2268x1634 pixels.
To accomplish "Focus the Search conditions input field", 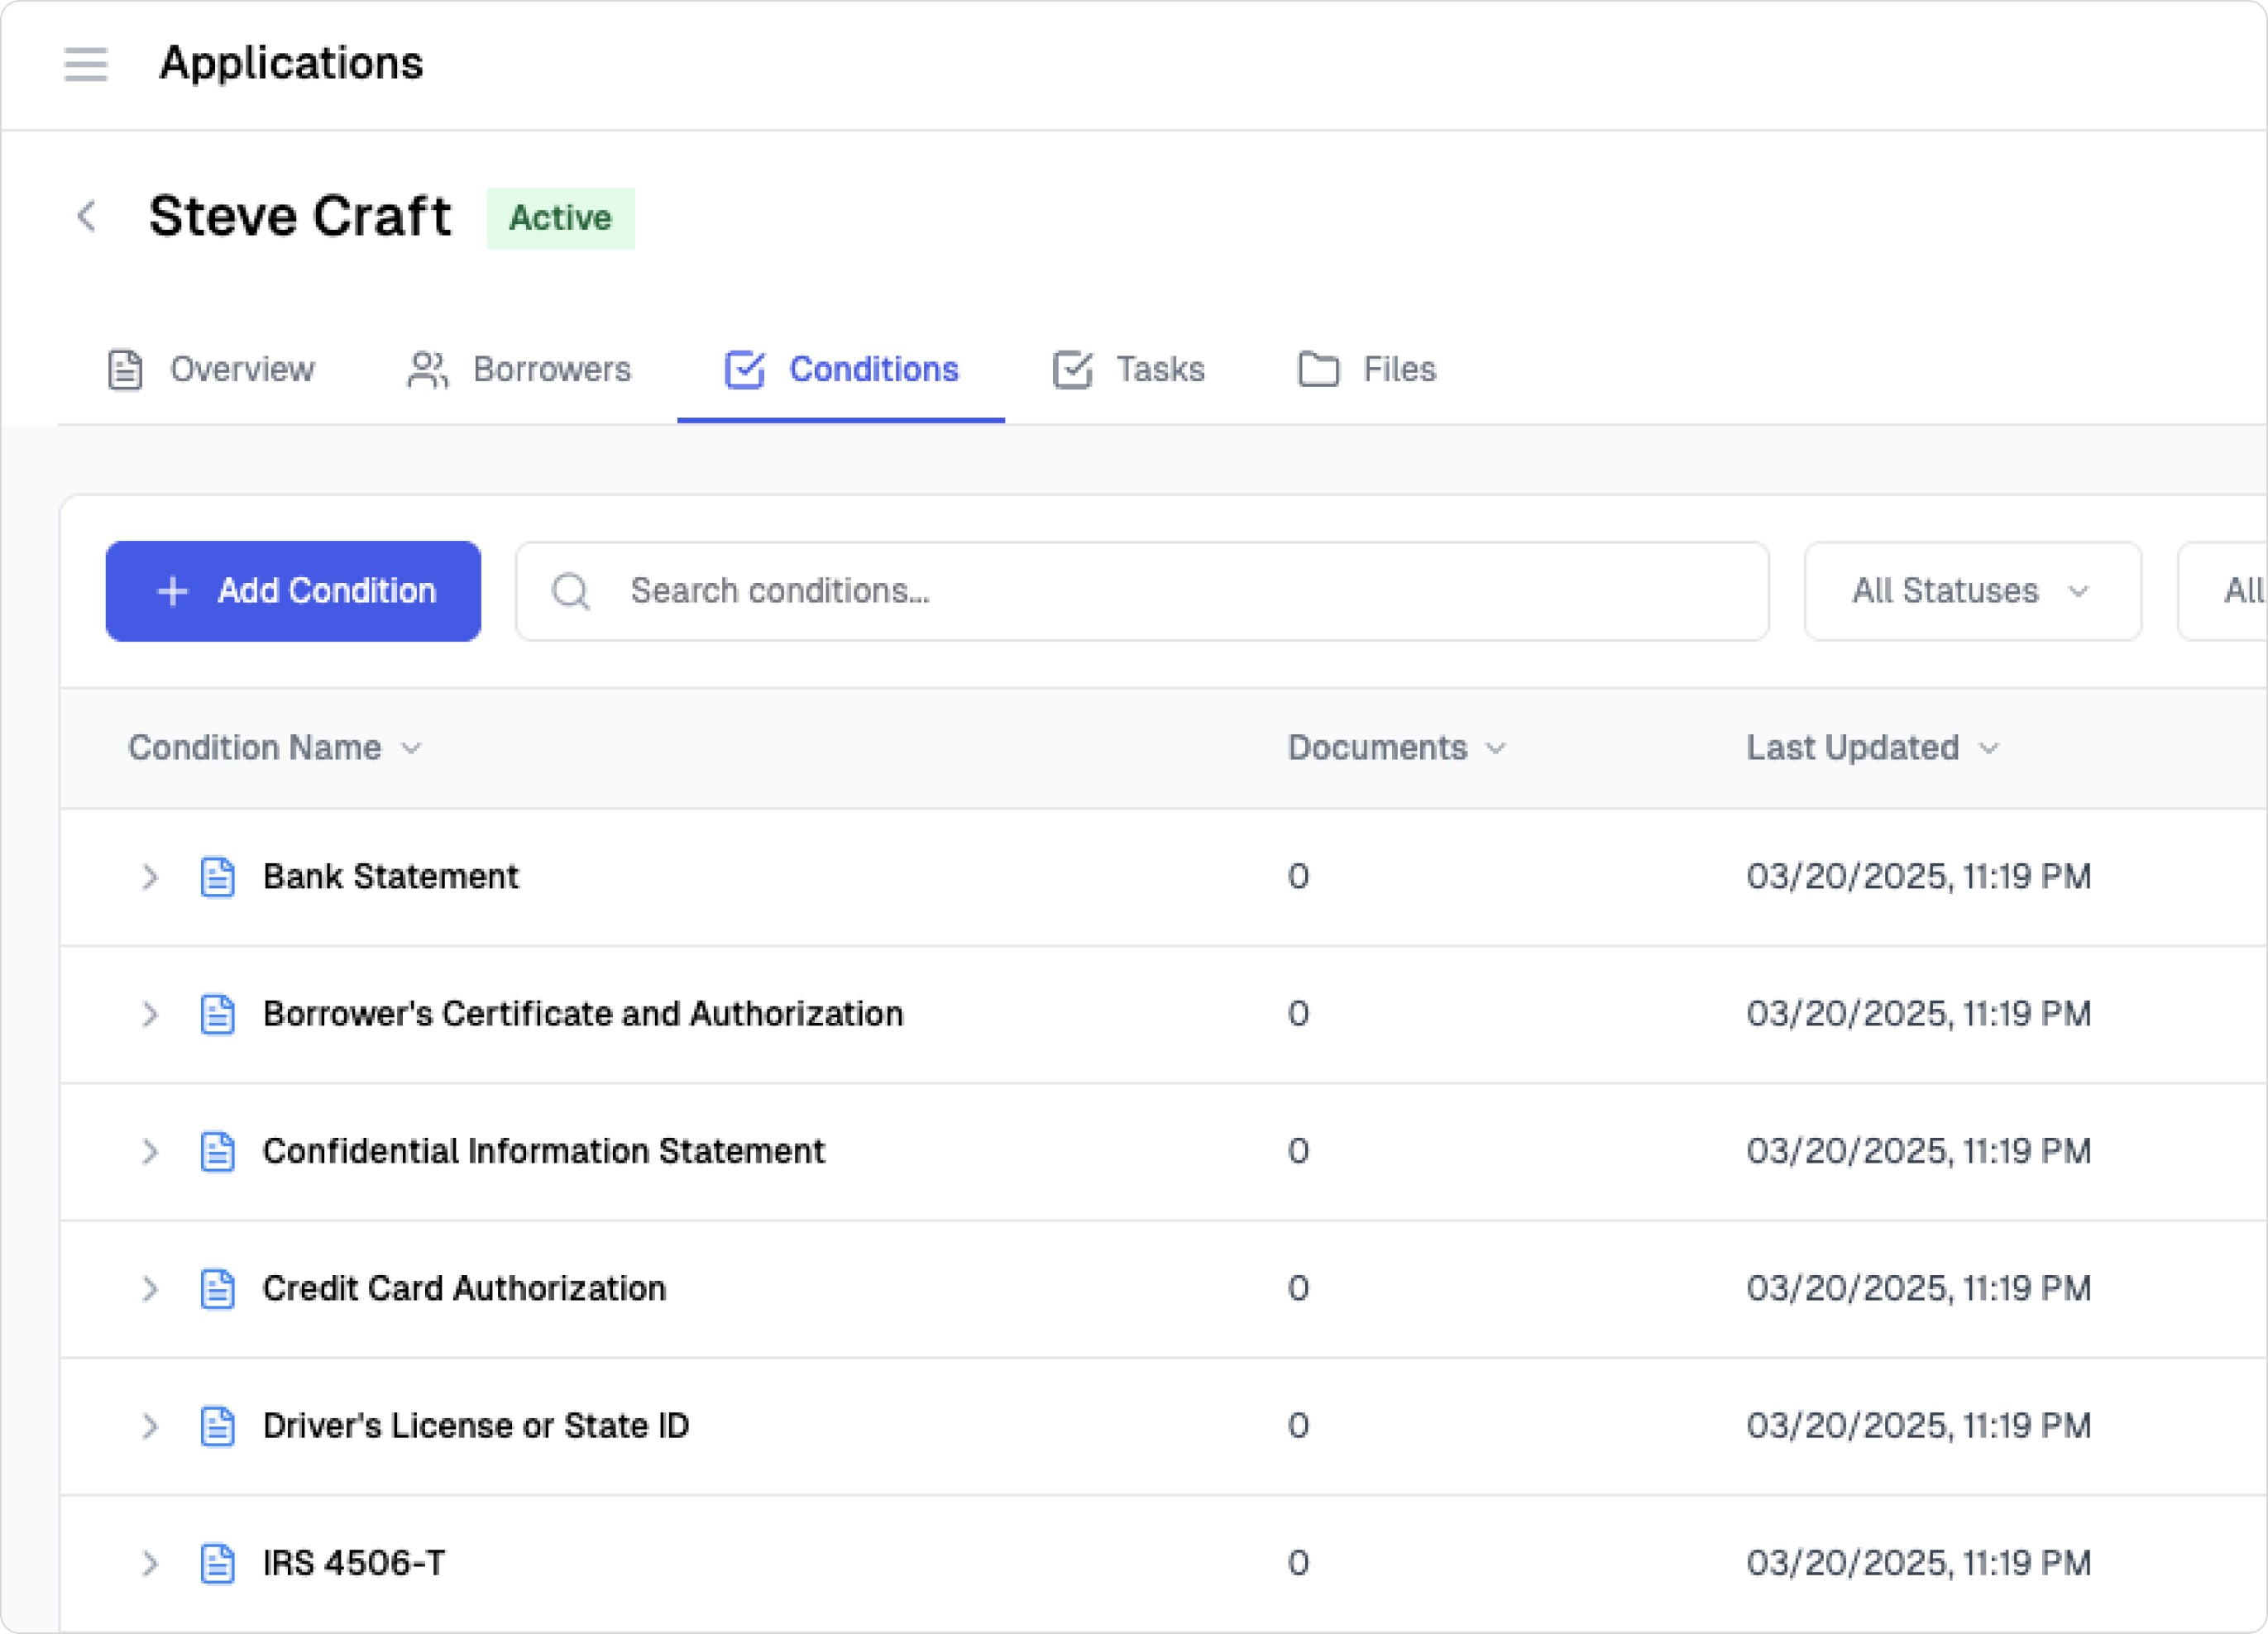I will [1180, 591].
